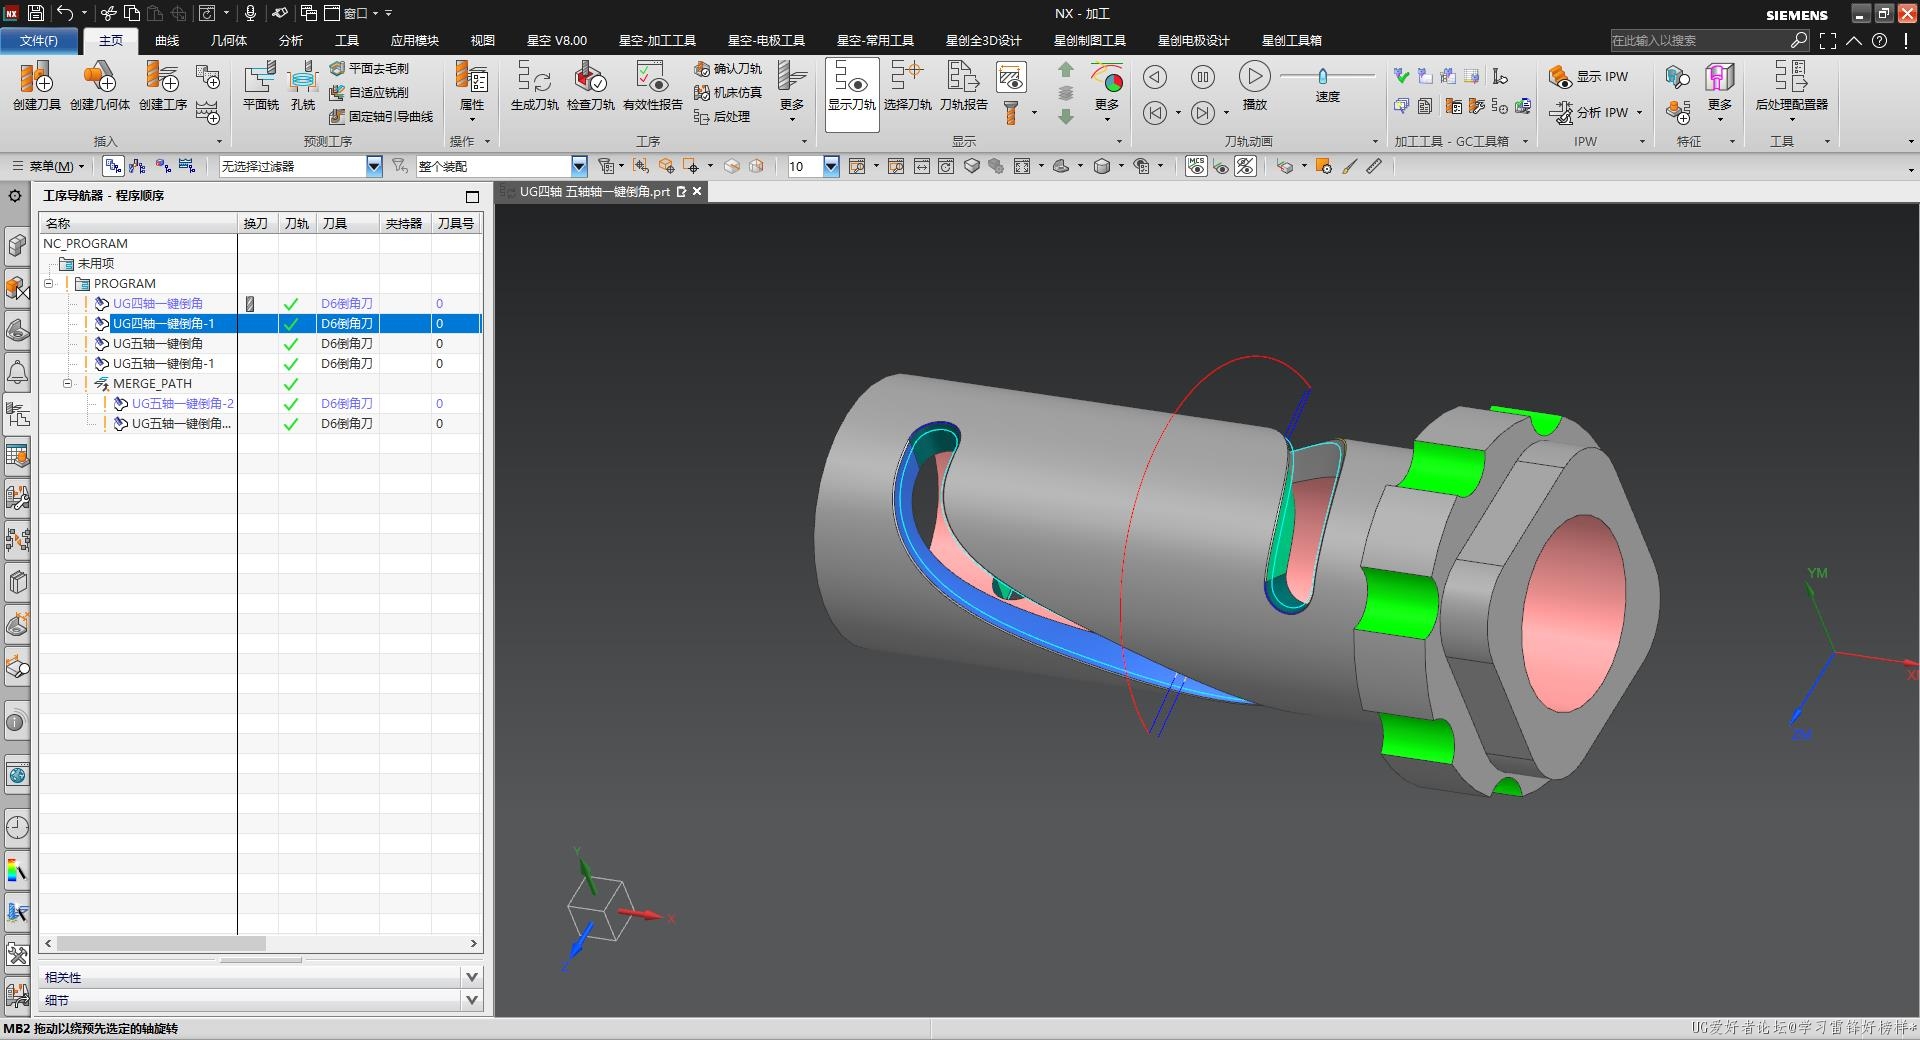The height and width of the screenshot is (1040, 1920).
Task: Click the save icon in the title bar
Action: pyautogui.click(x=36, y=13)
